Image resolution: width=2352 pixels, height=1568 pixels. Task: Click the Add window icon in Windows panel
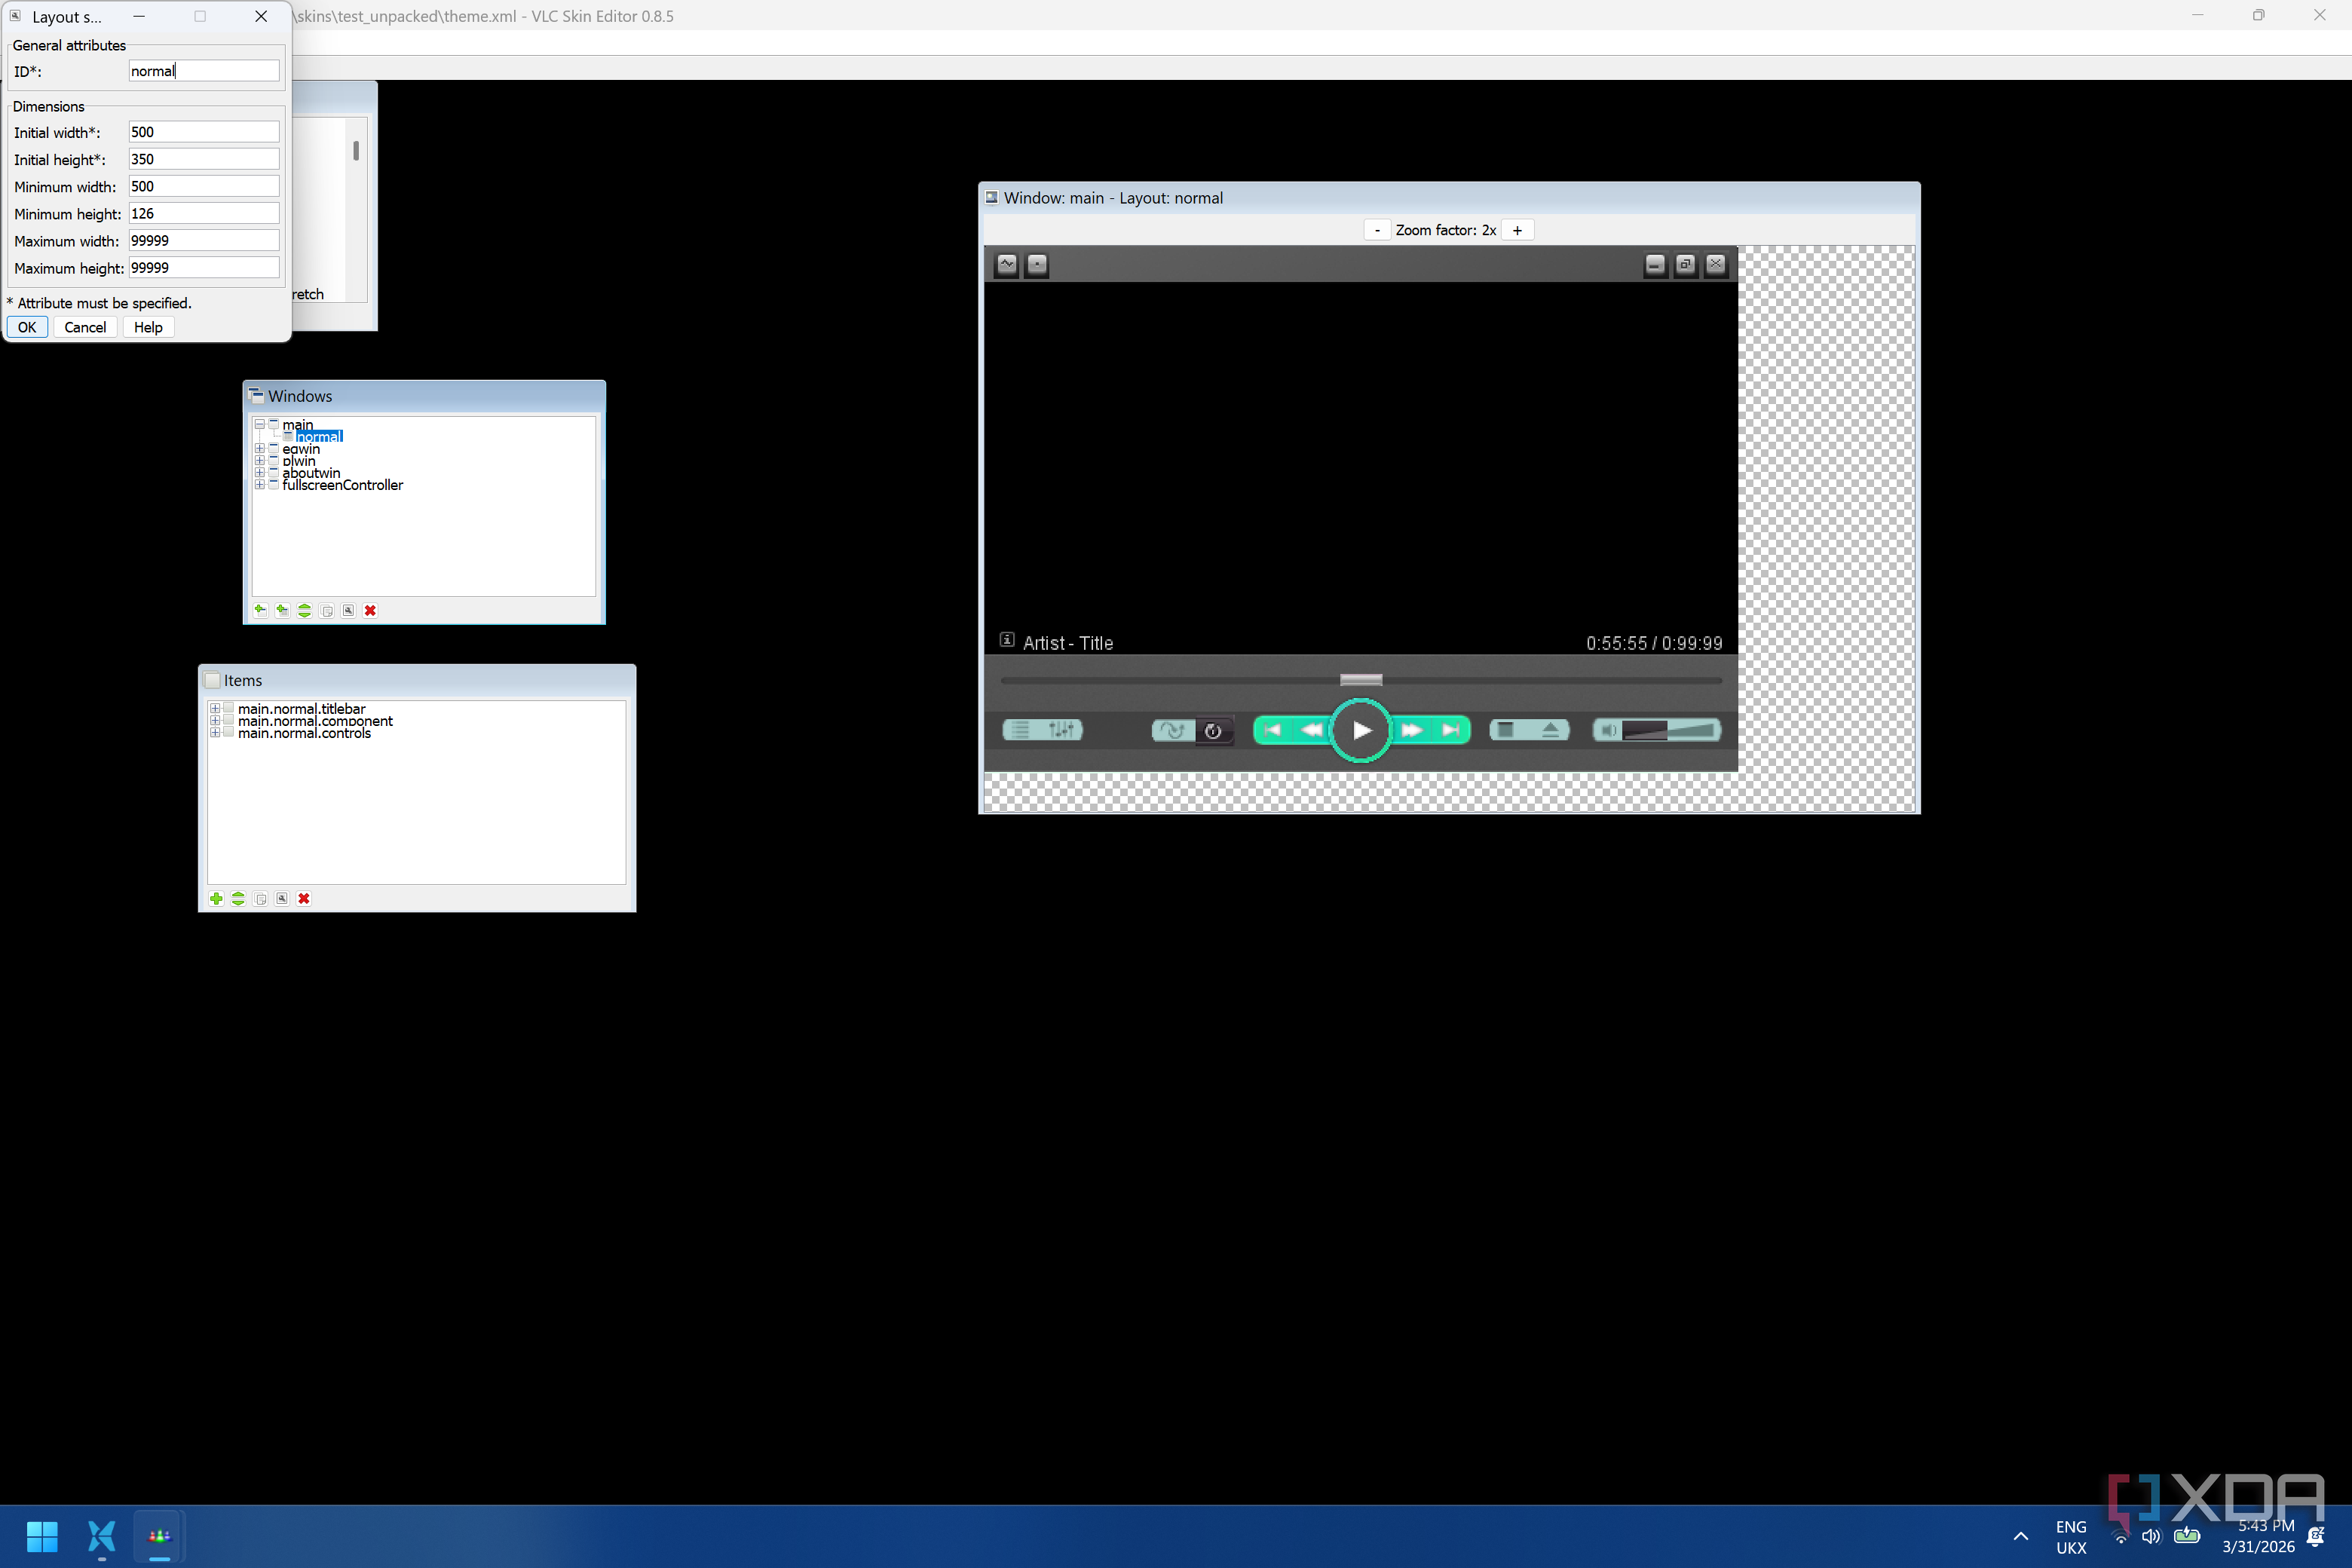(x=260, y=611)
